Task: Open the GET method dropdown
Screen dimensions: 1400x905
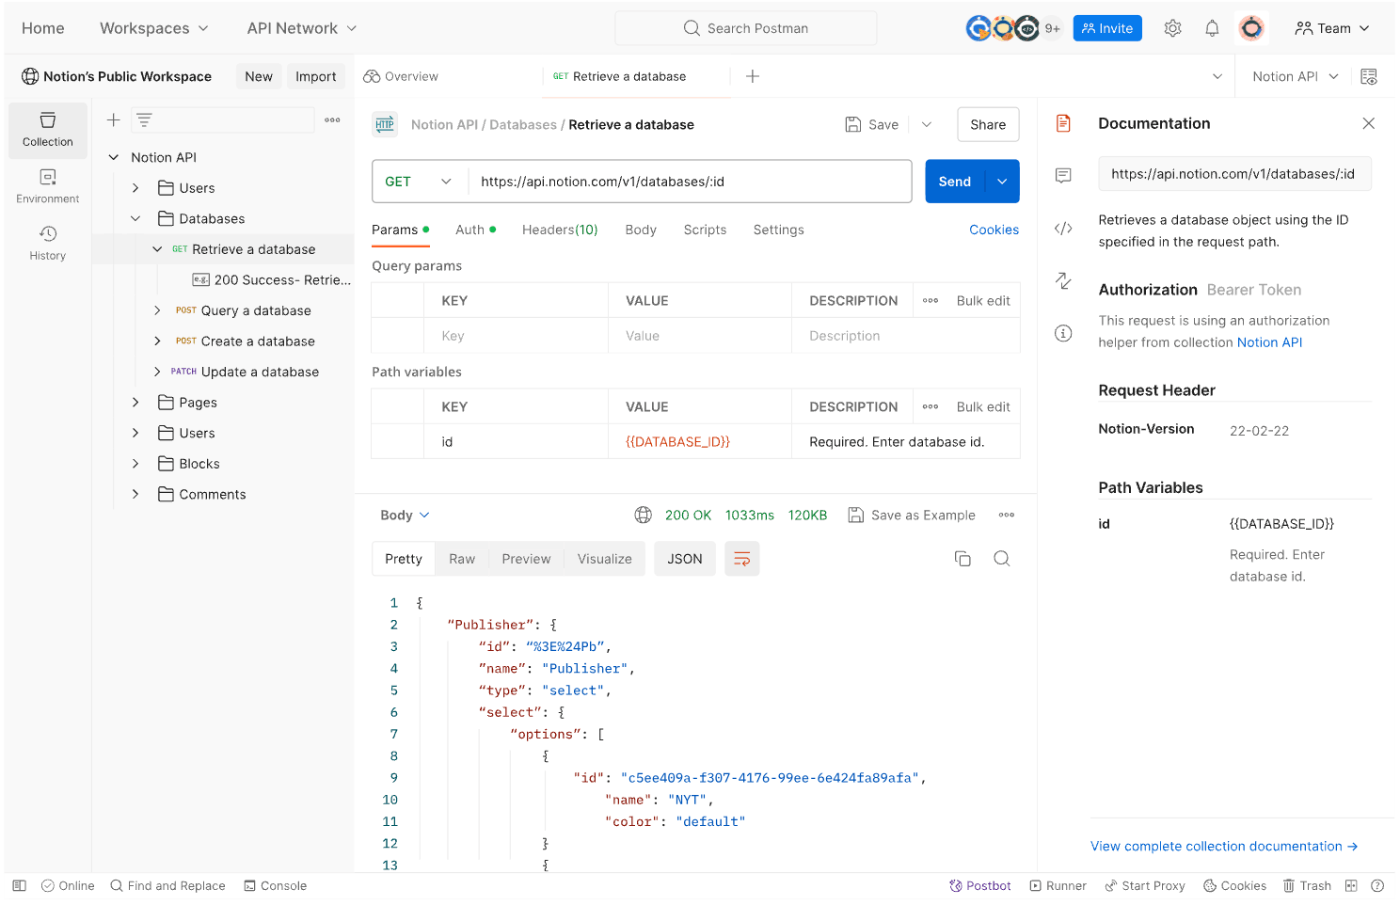Action: tap(418, 181)
